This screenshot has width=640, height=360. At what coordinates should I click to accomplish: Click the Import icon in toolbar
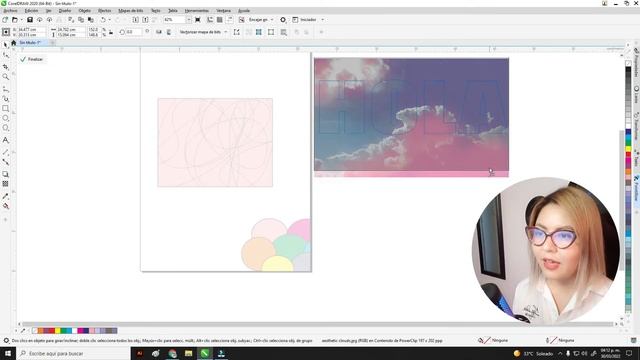pyautogui.click(x=136, y=20)
